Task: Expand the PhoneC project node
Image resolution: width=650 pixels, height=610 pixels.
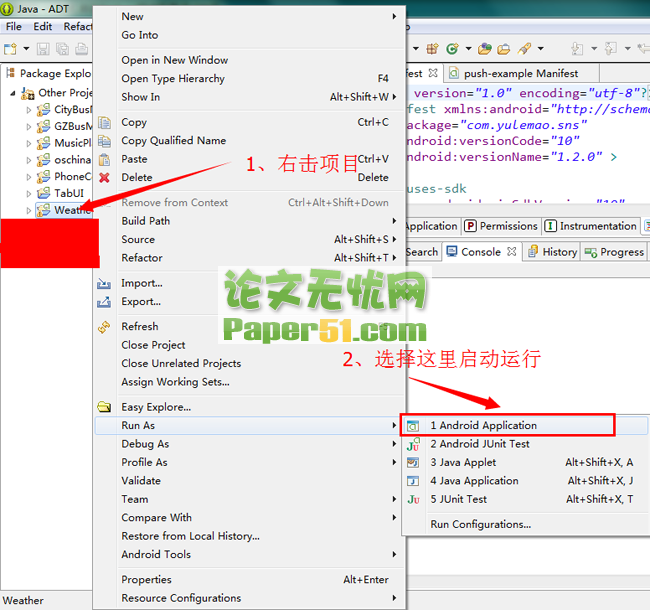Action: (29, 177)
